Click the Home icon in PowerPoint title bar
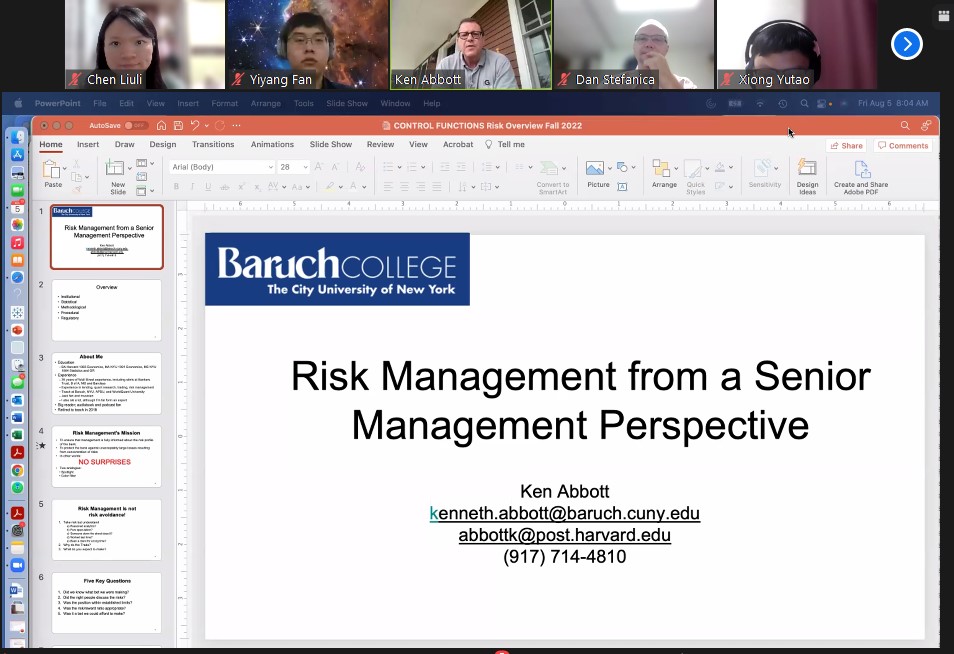The width and height of the screenshot is (954, 654). click(161, 125)
